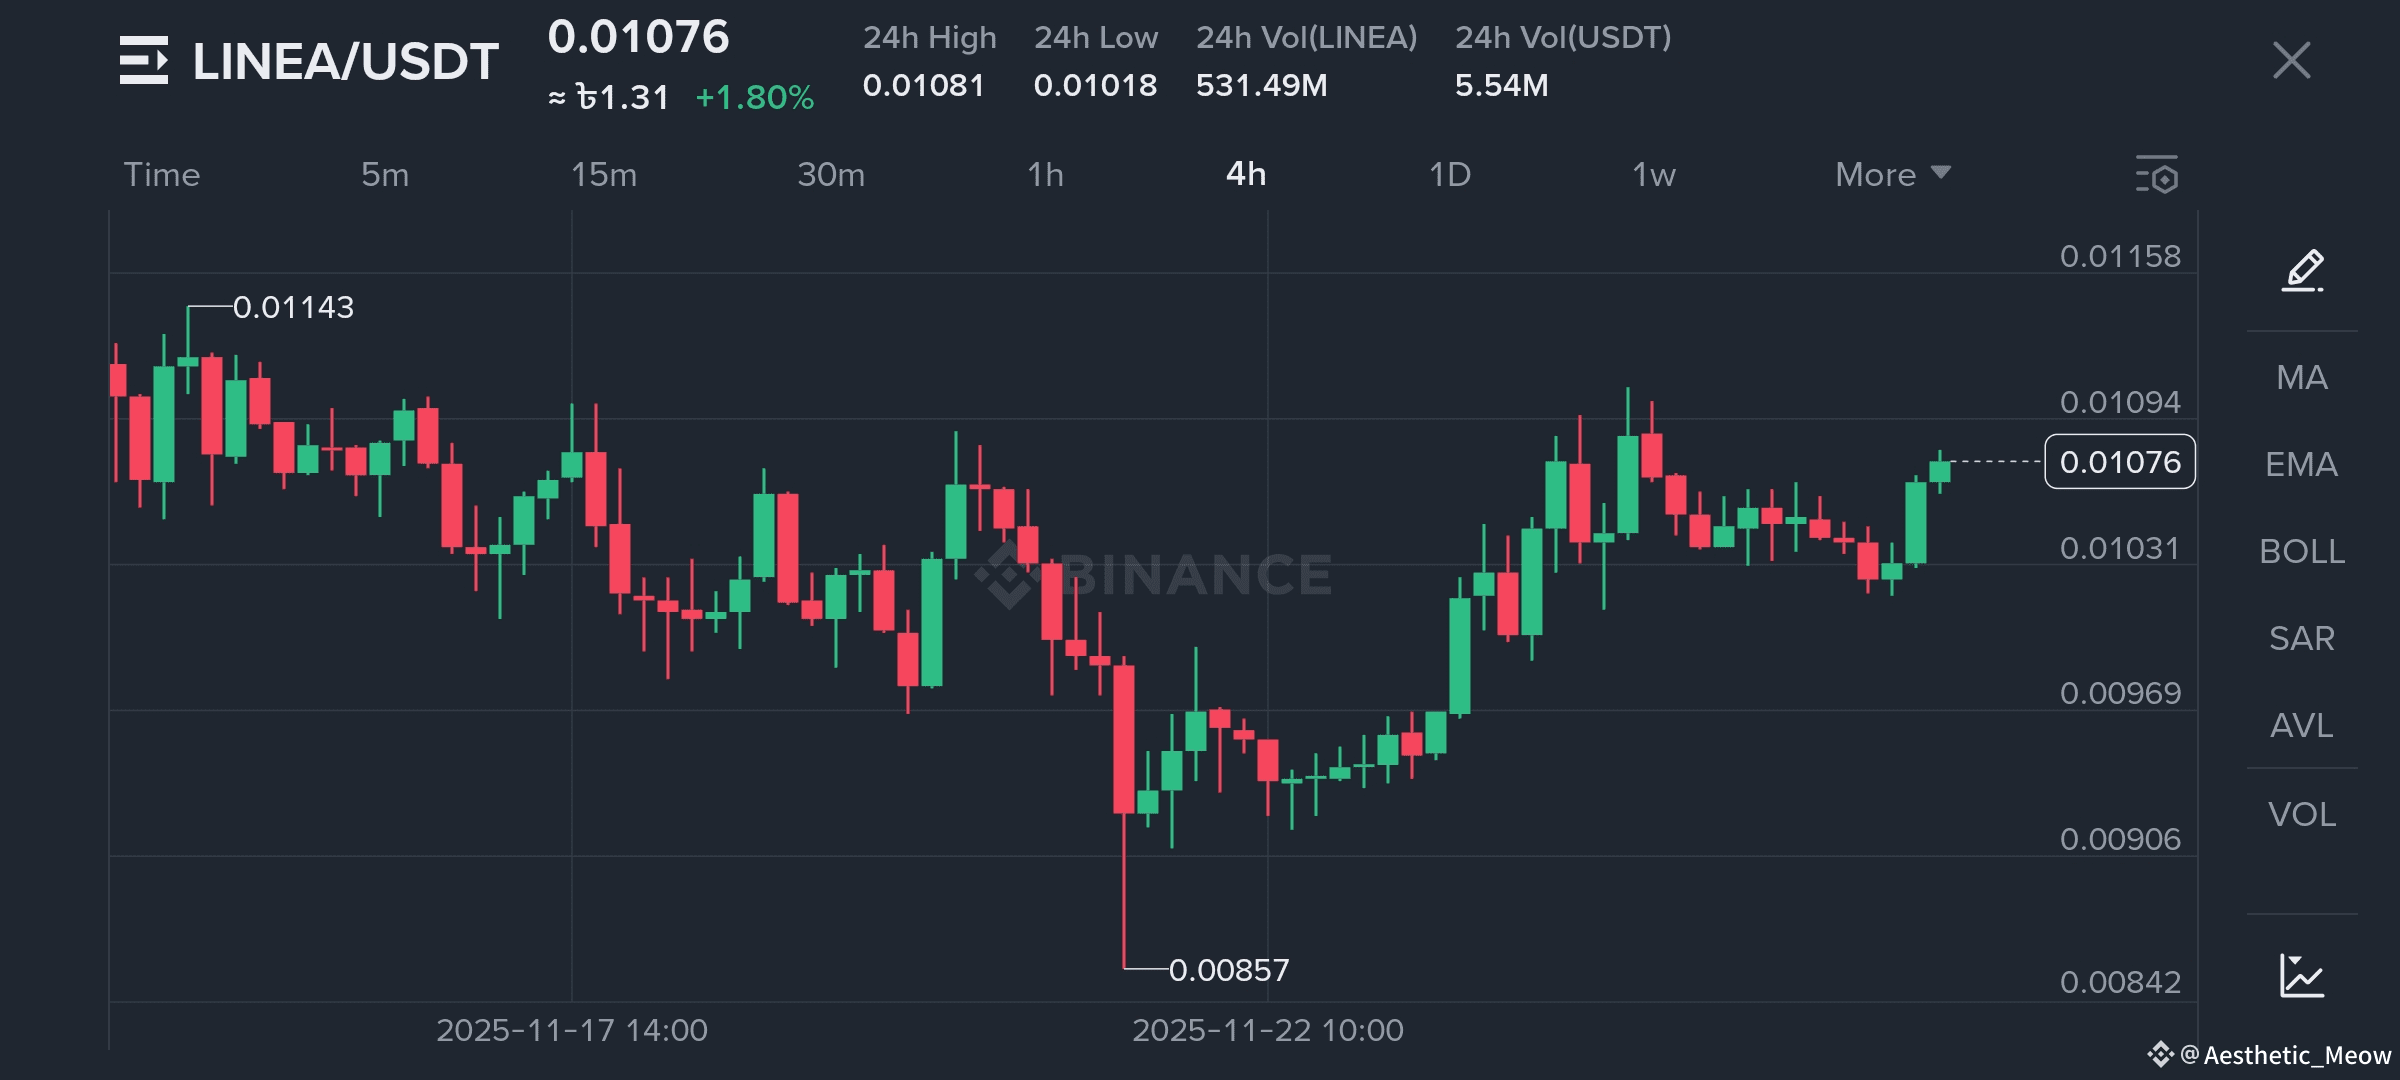
Task: Switch to the 1D interval tab
Action: [1449, 174]
